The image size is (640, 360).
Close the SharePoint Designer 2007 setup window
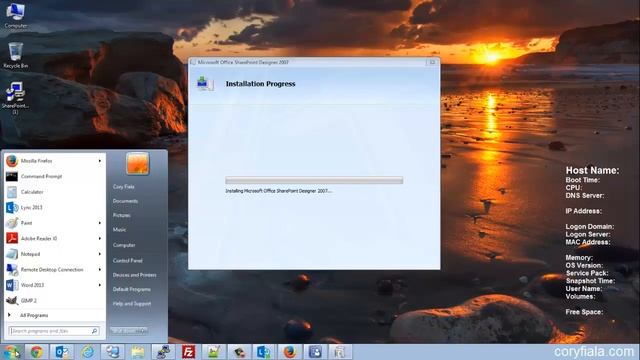coord(432,62)
